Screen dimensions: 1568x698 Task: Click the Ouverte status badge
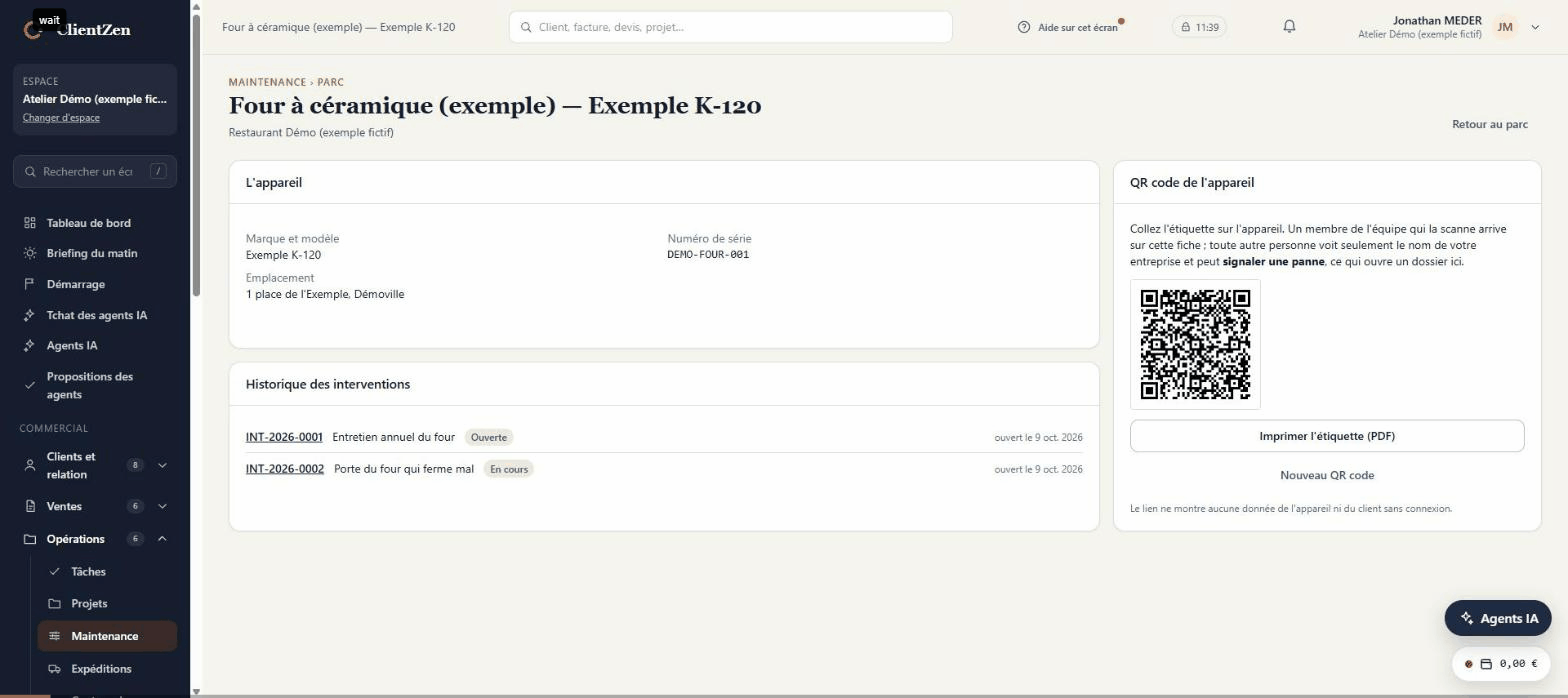click(489, 437)
